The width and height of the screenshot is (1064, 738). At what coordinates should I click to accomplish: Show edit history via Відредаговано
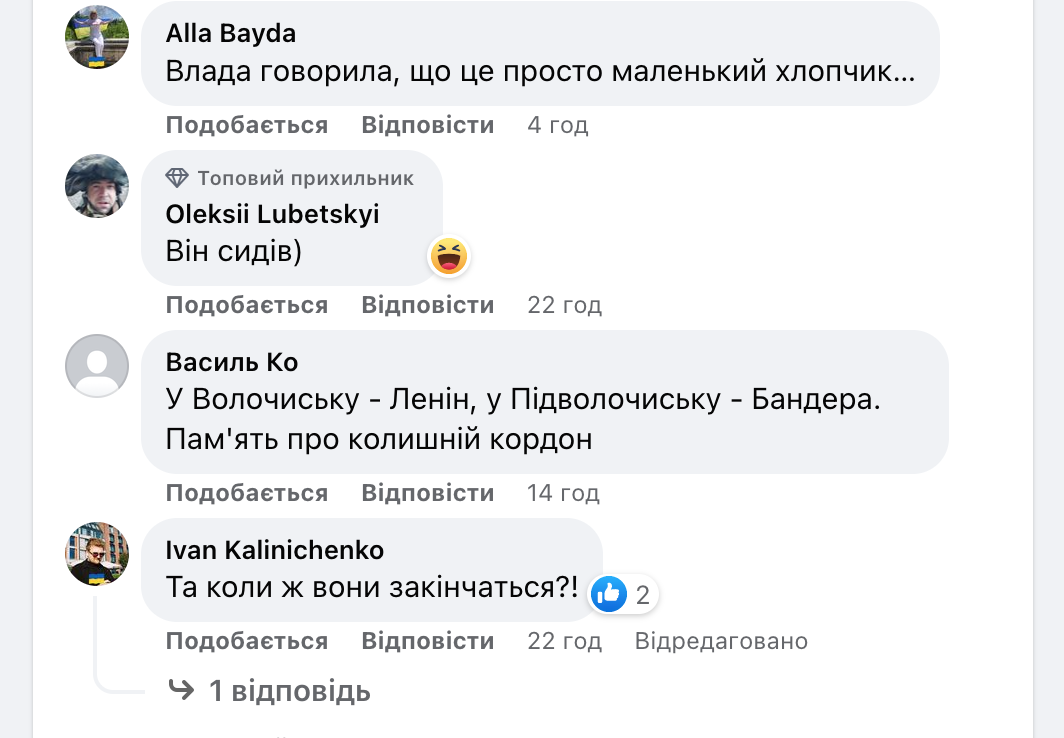721,641
